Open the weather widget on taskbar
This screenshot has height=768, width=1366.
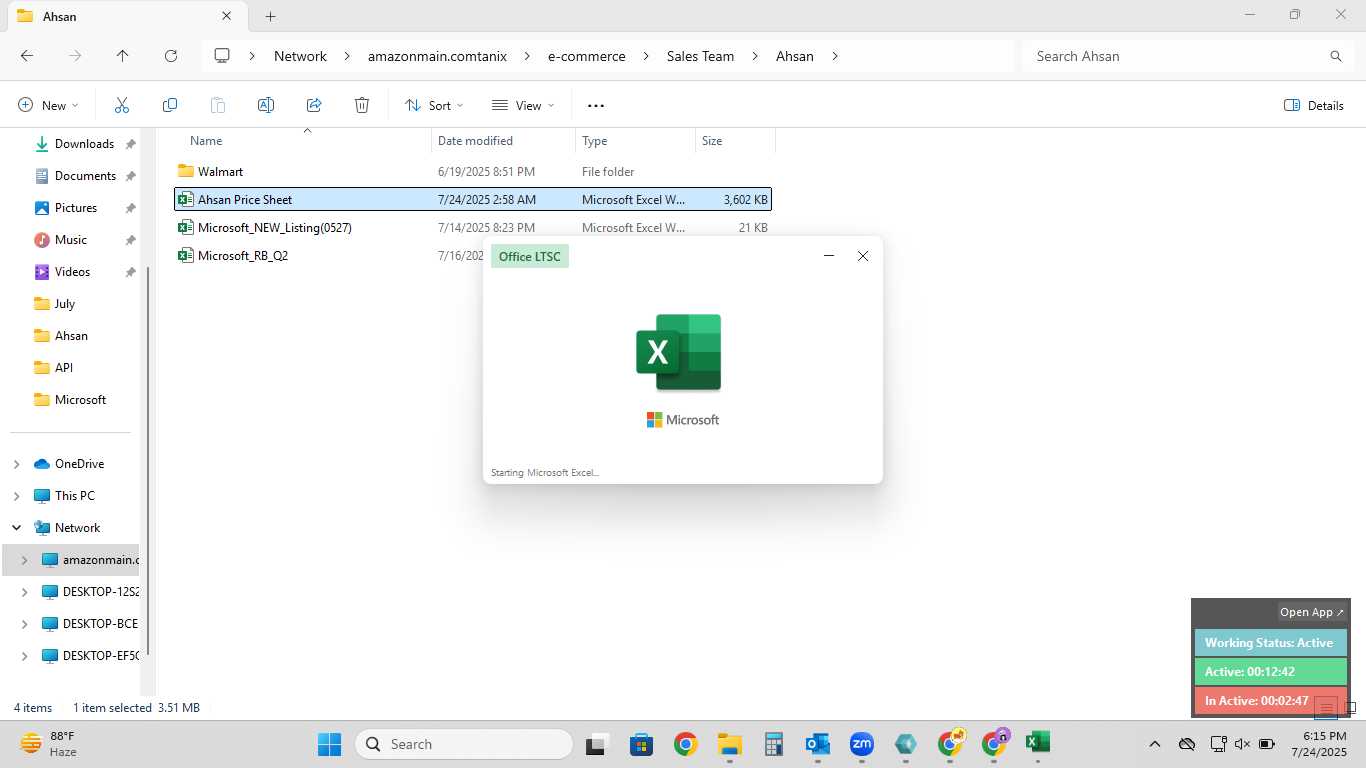[x=50, y=744]
